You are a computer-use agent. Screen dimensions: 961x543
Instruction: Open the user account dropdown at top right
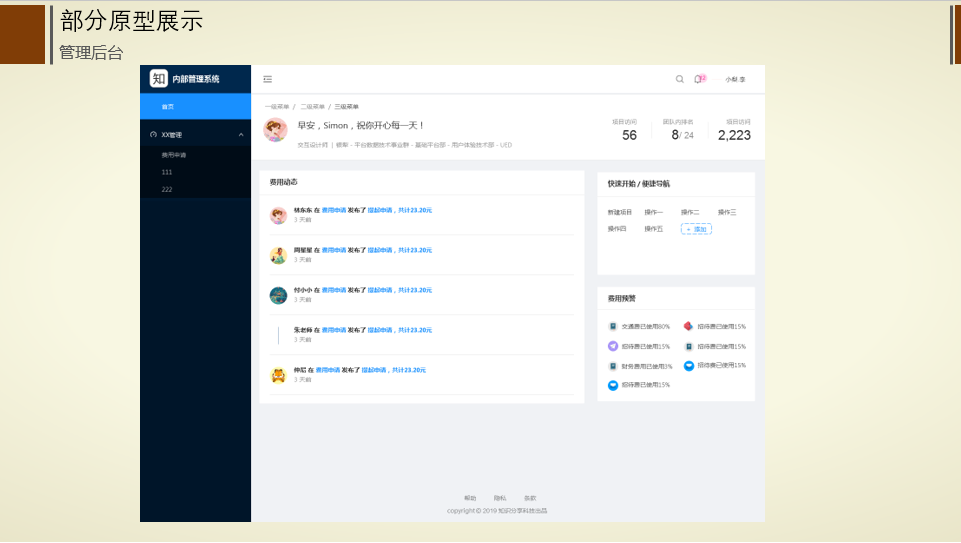tap(735, 79)
